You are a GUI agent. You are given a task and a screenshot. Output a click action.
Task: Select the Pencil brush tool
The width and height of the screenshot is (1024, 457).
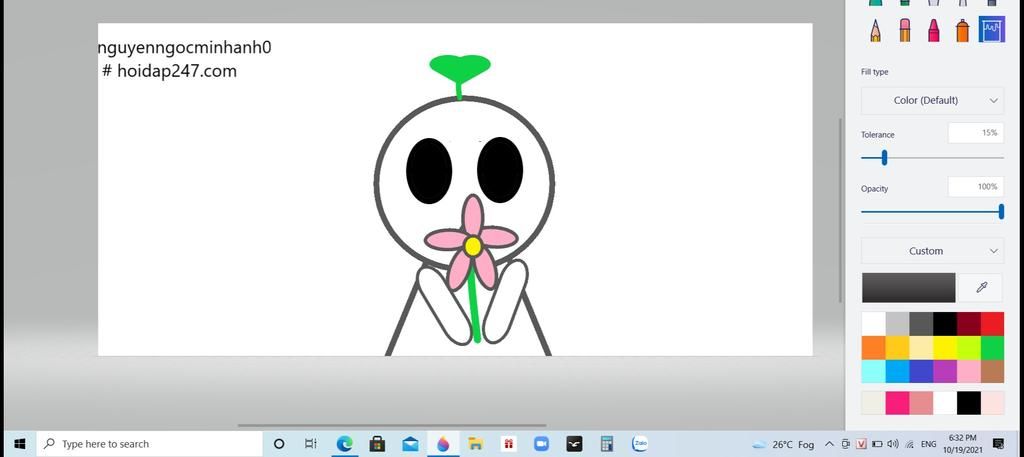click(876, 30)
